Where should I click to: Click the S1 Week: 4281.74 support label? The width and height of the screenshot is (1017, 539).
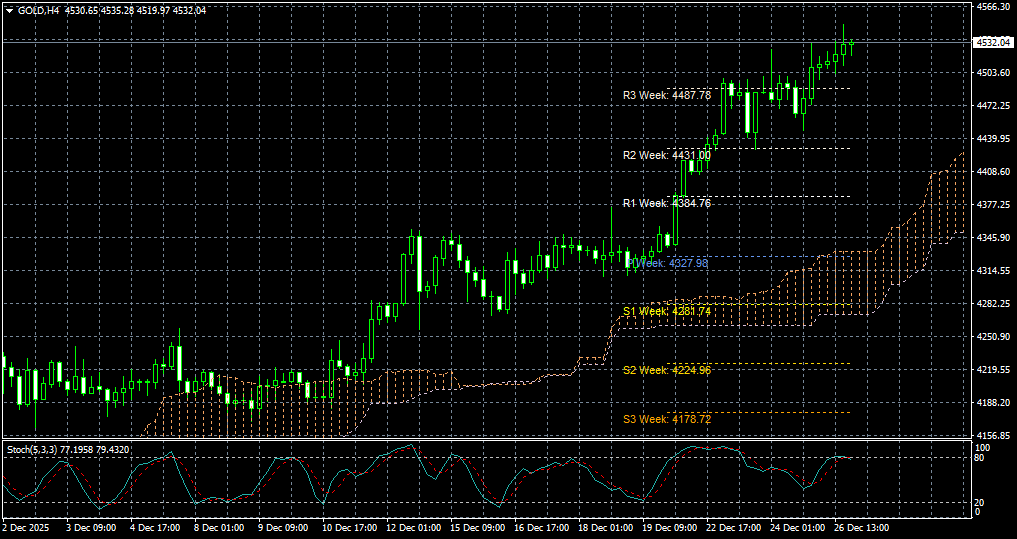[x=667, y=311]
